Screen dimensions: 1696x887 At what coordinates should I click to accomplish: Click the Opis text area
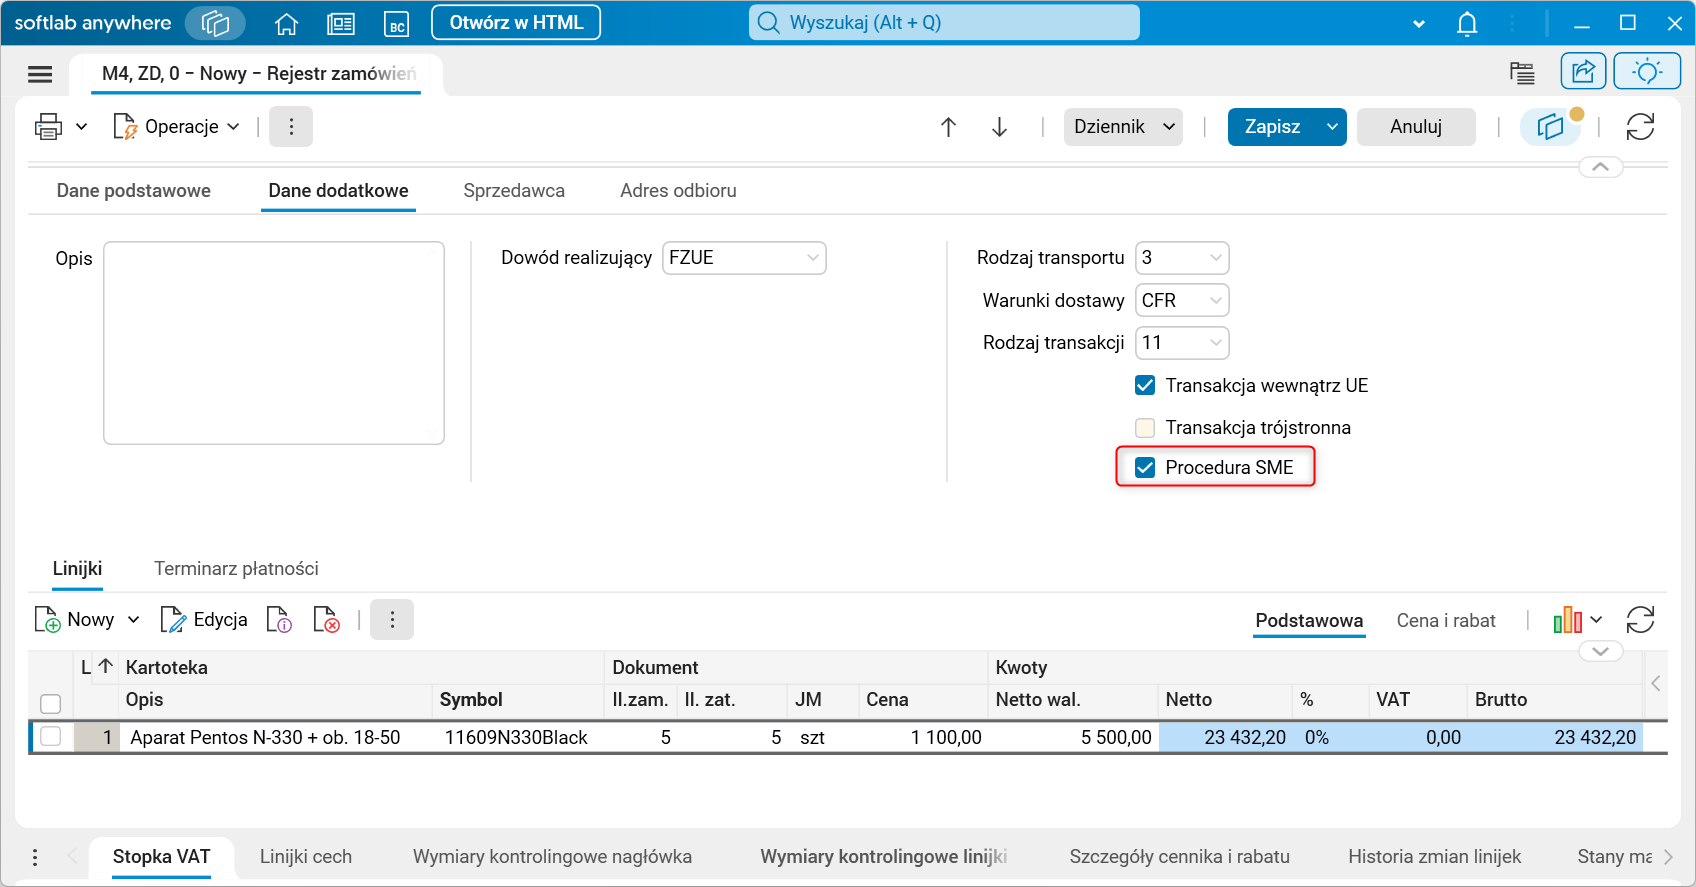pos(274,343)
